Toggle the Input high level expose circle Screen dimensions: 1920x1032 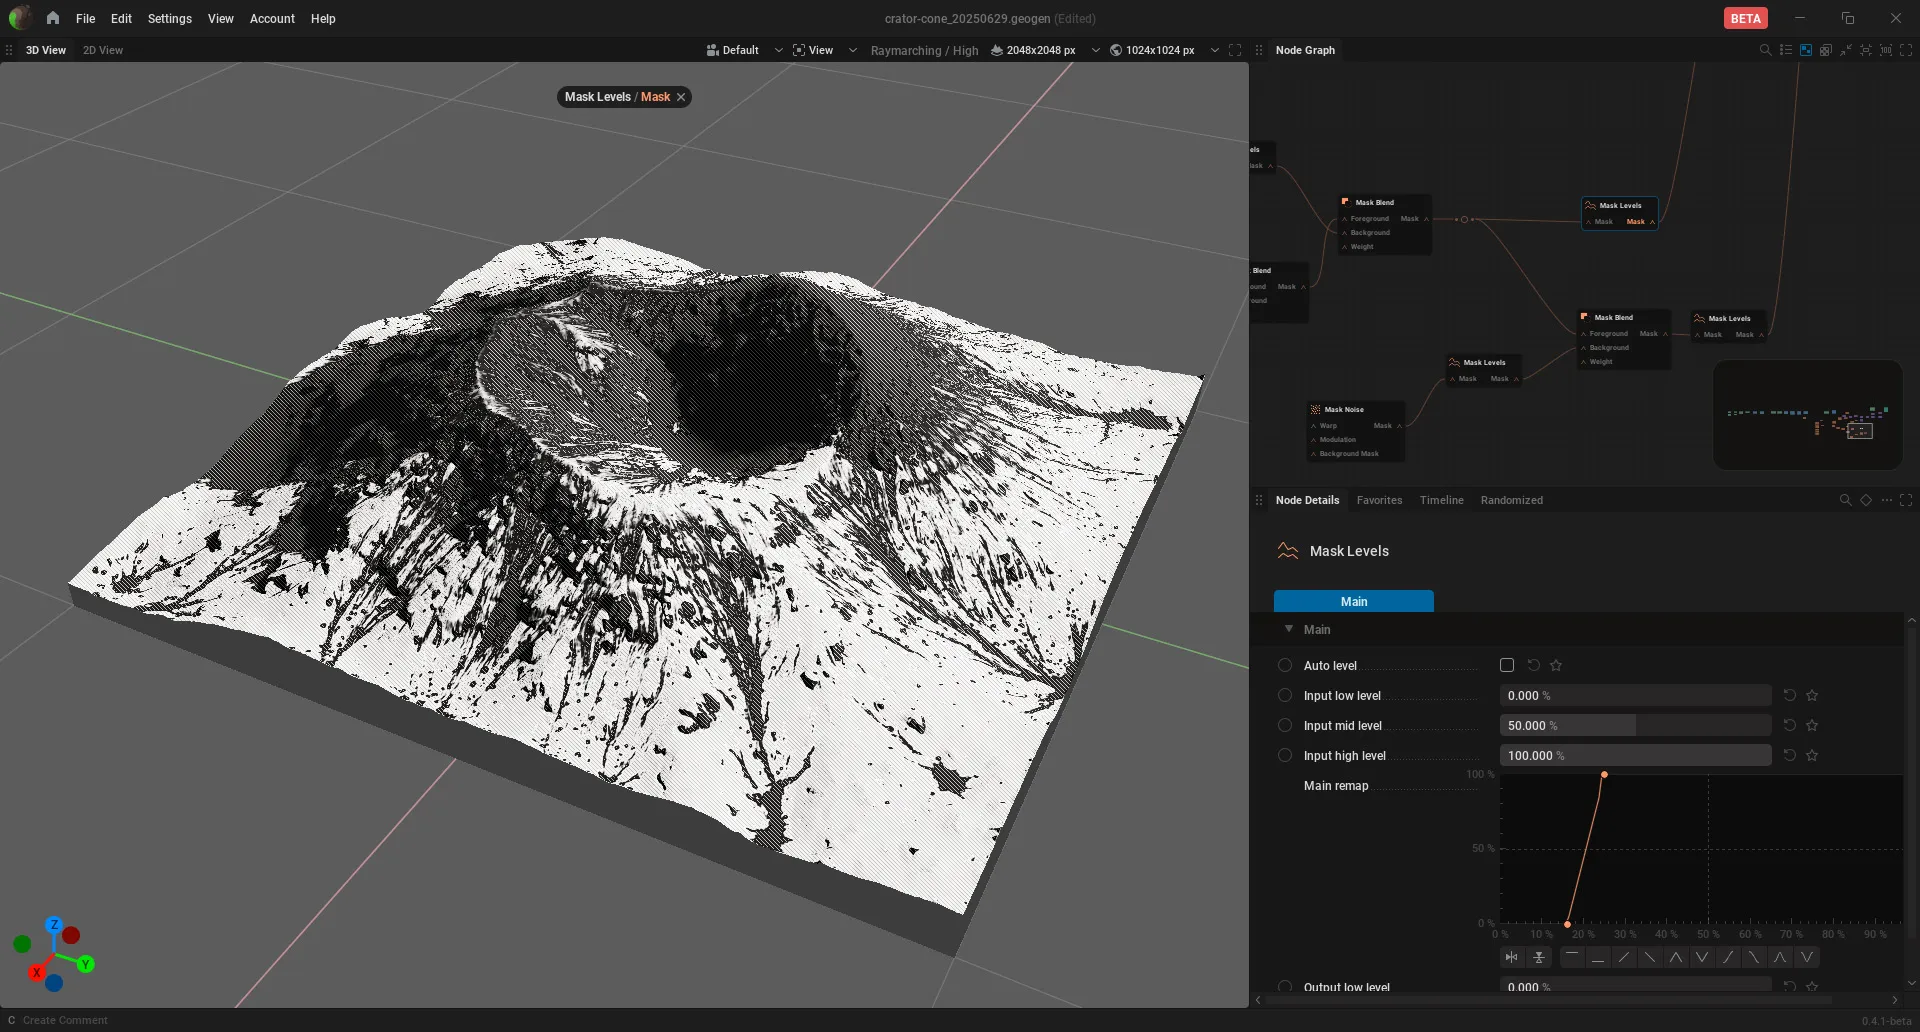[1285, 755]
